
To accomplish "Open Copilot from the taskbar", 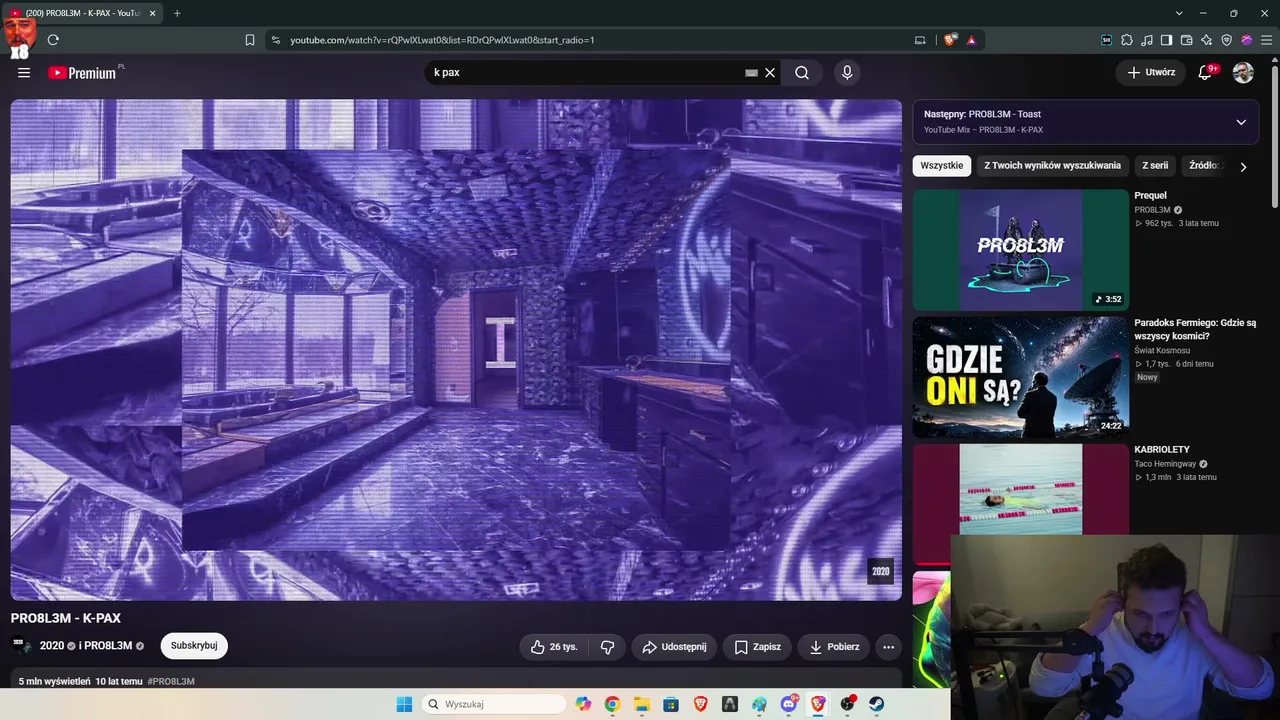I will (x=583, y=704).
